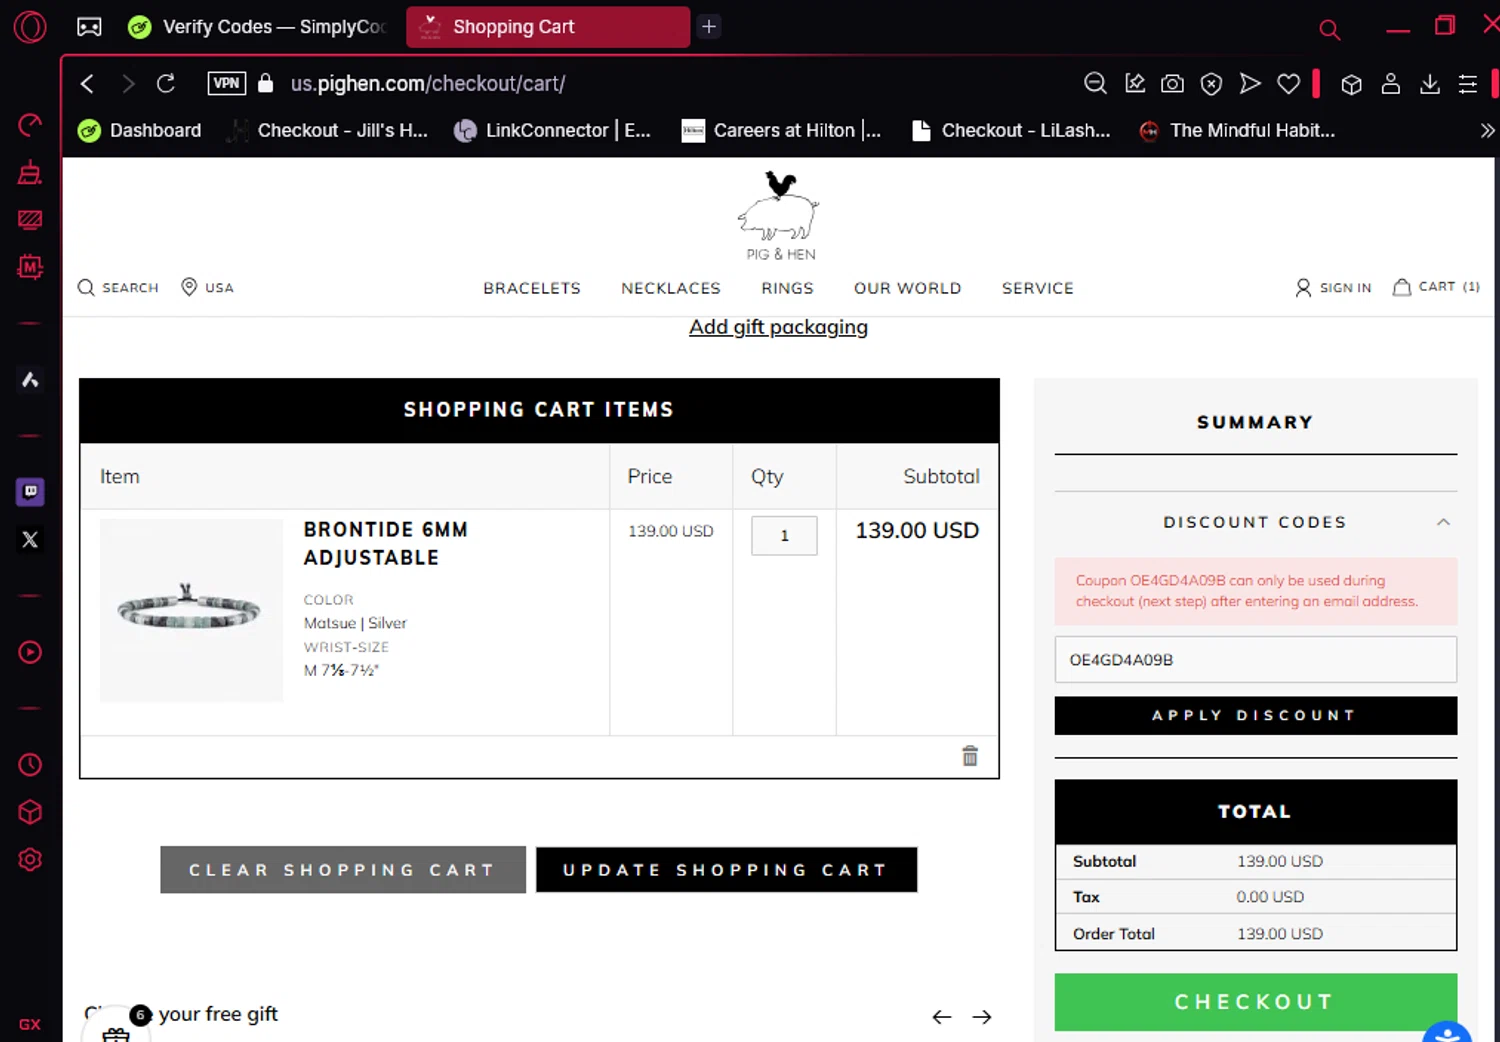Show previous free gift arrow

[942, 1017]
